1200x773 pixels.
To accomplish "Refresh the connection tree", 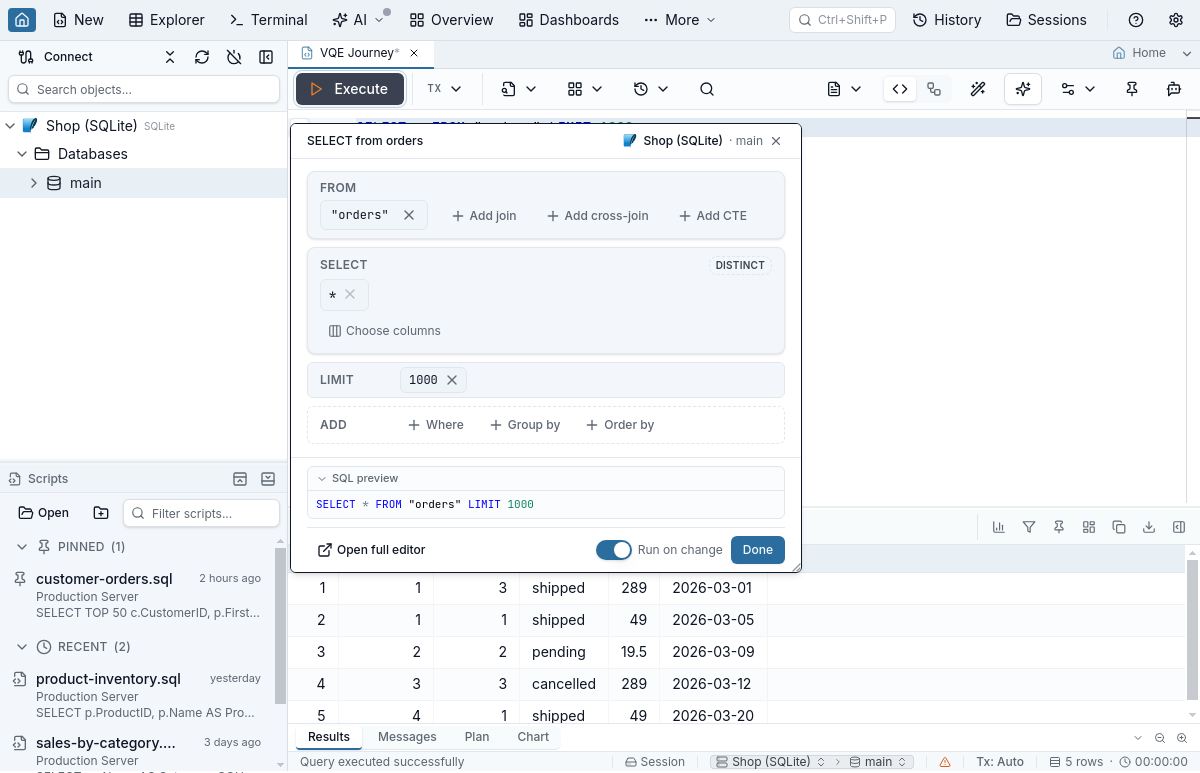I will pos(202,57).
